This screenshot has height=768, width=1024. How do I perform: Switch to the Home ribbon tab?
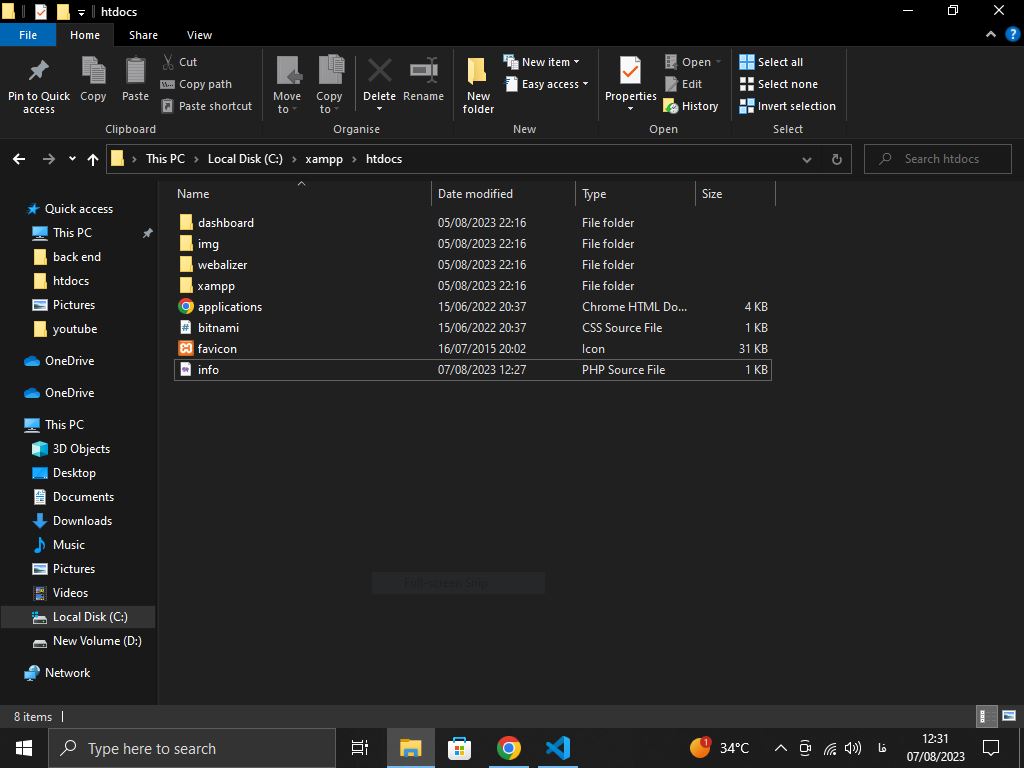coord(85,35)
